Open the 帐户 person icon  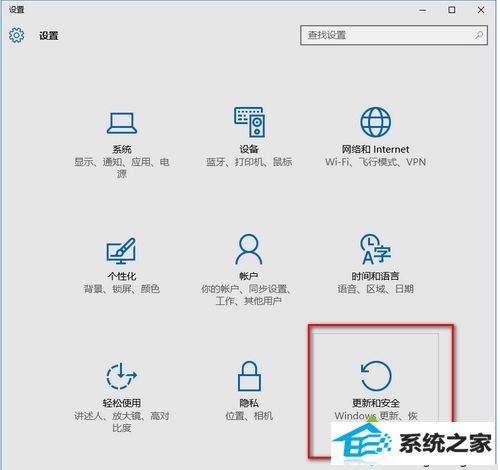click(249, 249)
